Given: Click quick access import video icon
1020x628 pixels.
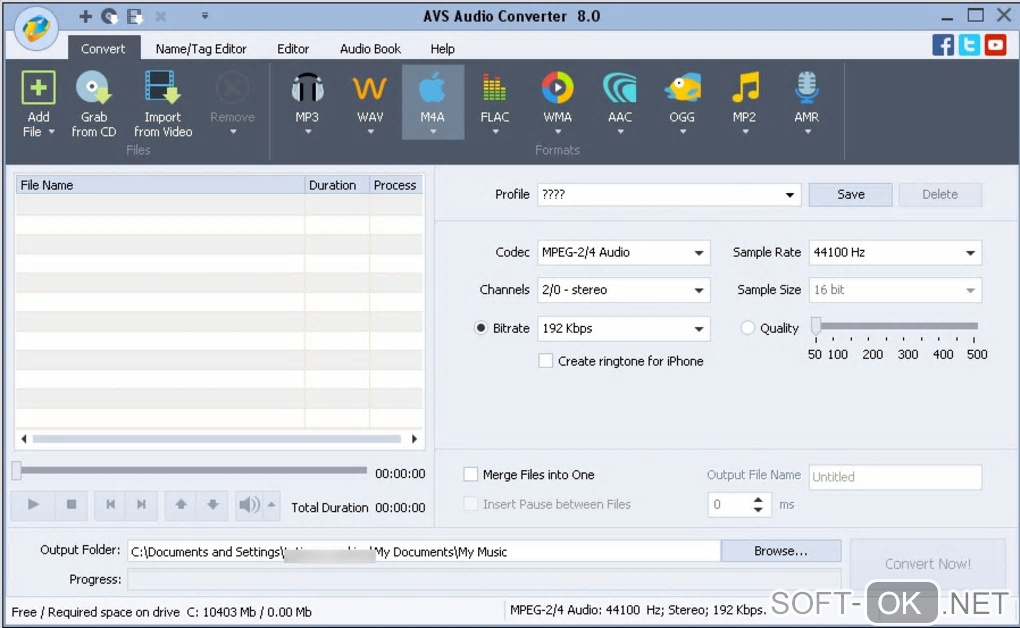Looking at the screenshot, I should pos(135,16).
